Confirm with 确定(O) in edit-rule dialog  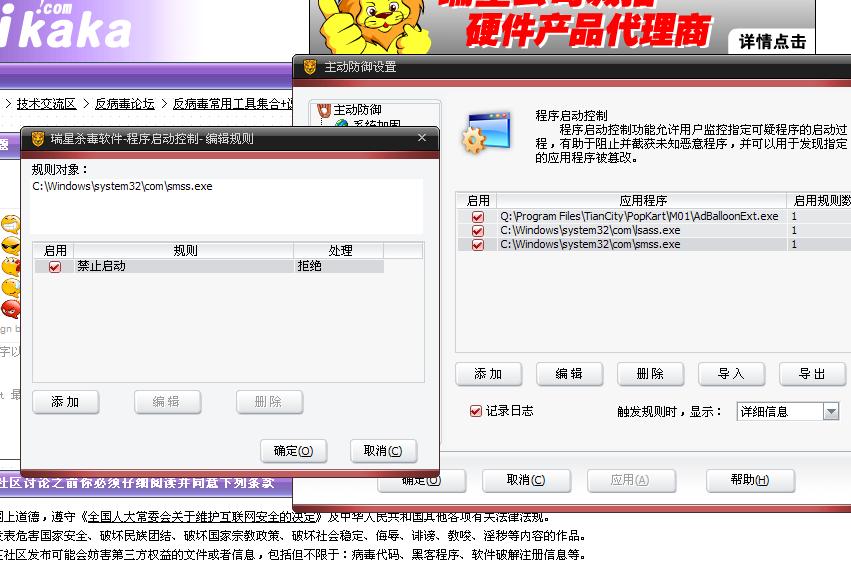click(294, 451)
